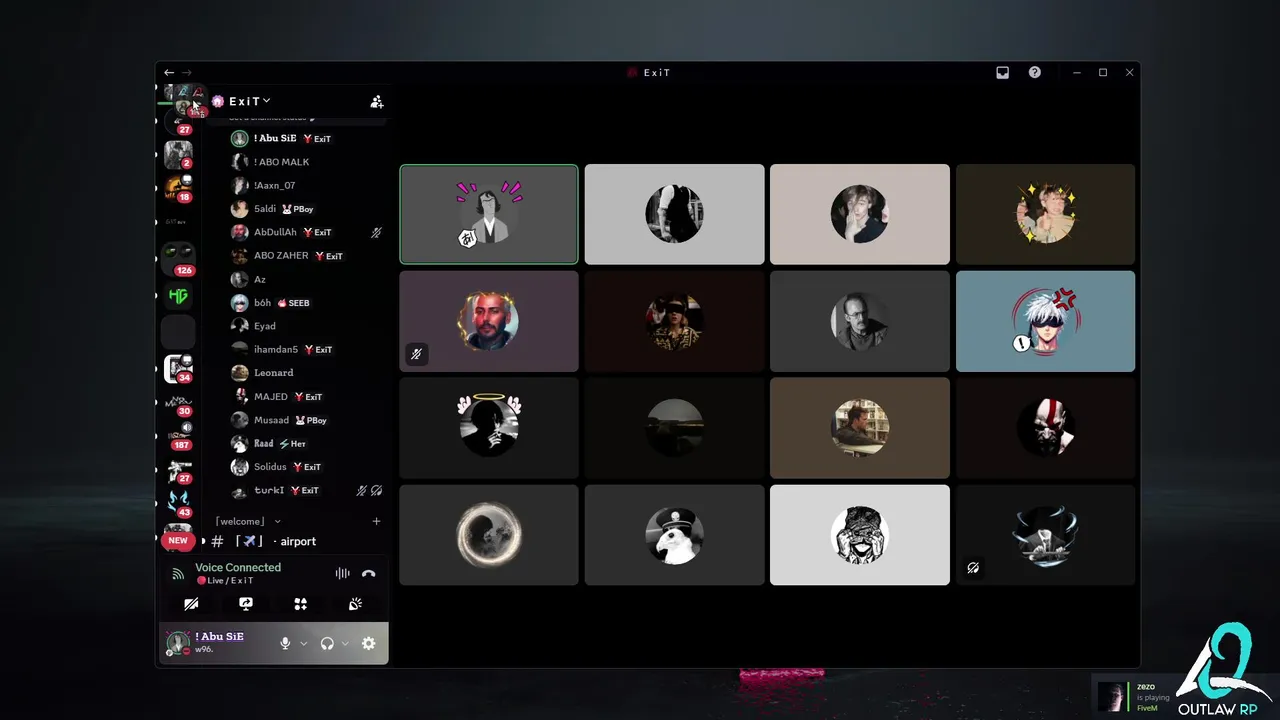The width and height of the screenshot is (1280, 720).
Task: Select voice member ihamdan5
Action: (307, 349)
